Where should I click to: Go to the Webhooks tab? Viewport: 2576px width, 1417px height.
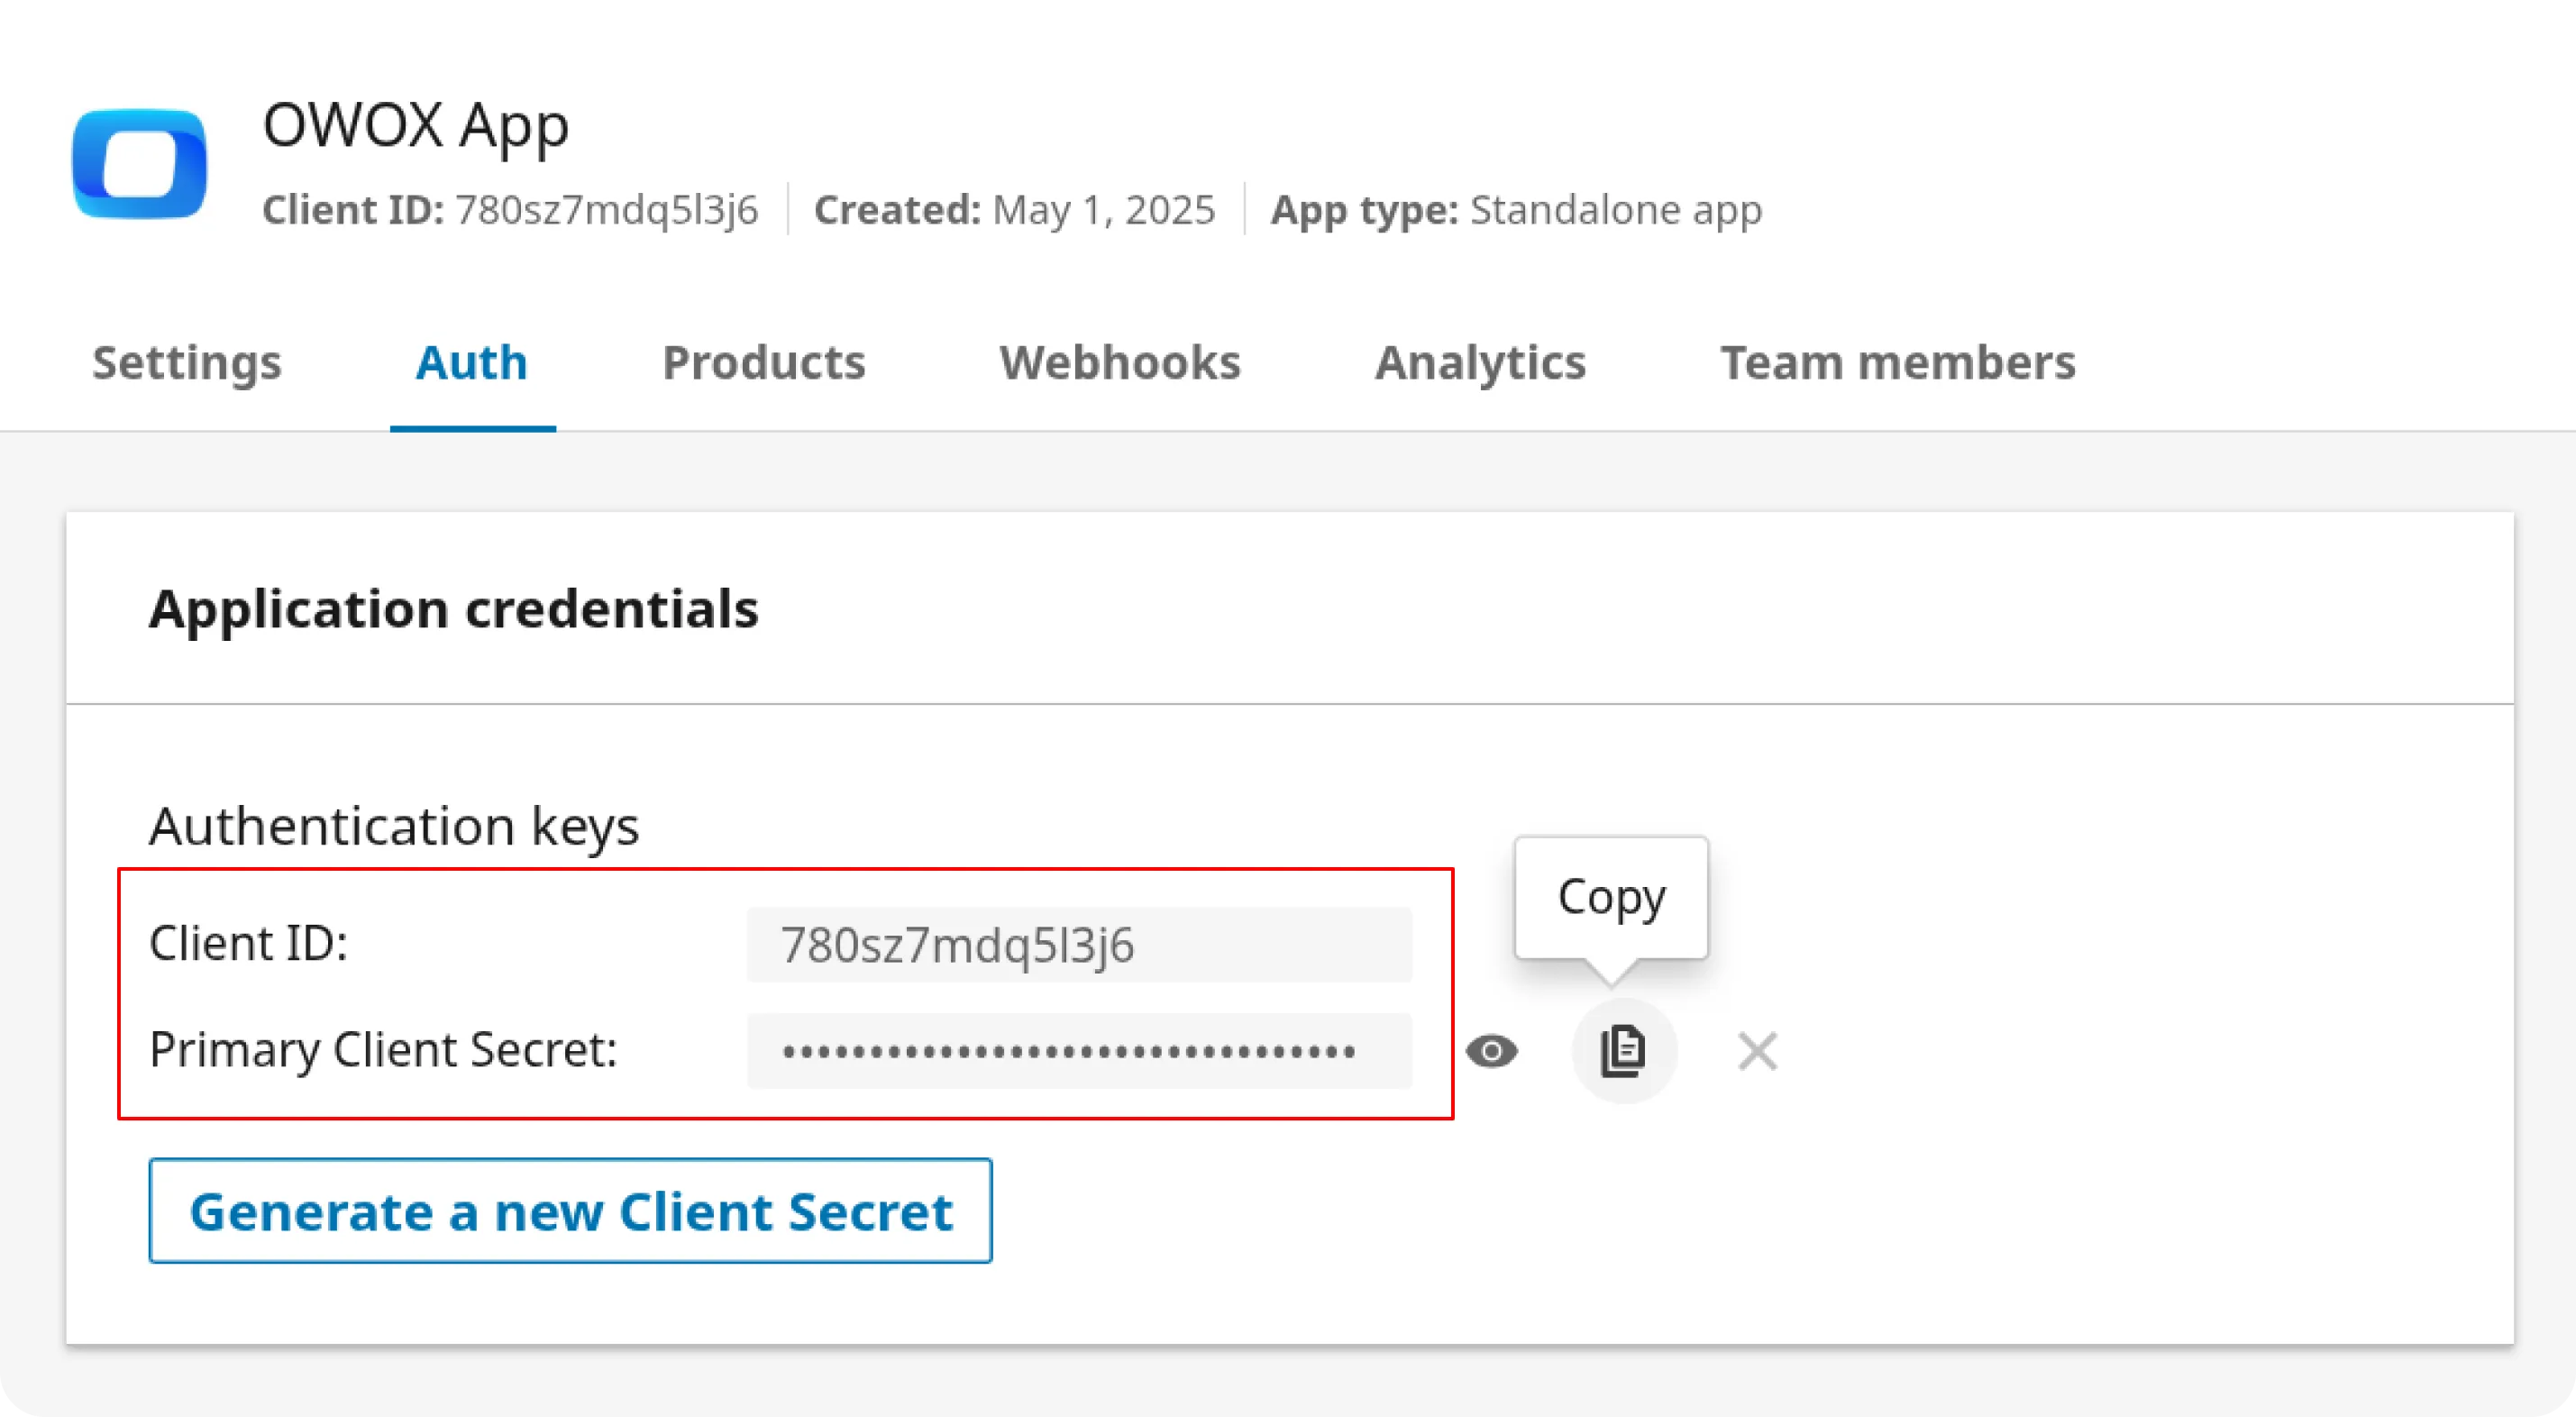coord(1120,362)
